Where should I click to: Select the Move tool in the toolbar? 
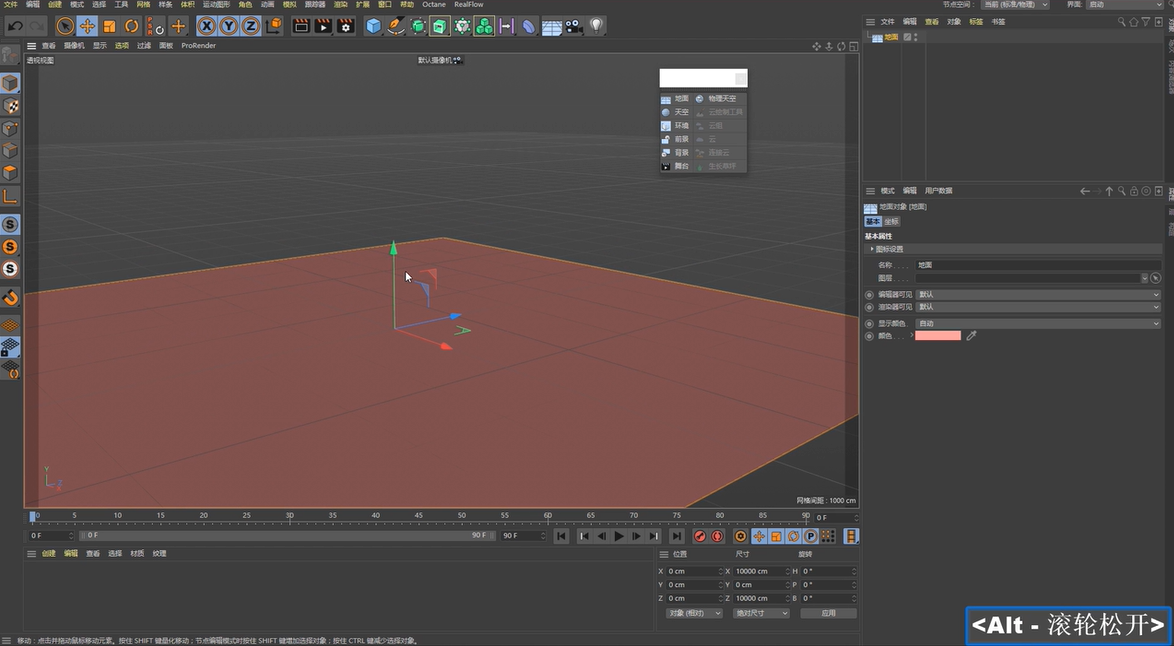pyautogui.click(x=87, y=25)
